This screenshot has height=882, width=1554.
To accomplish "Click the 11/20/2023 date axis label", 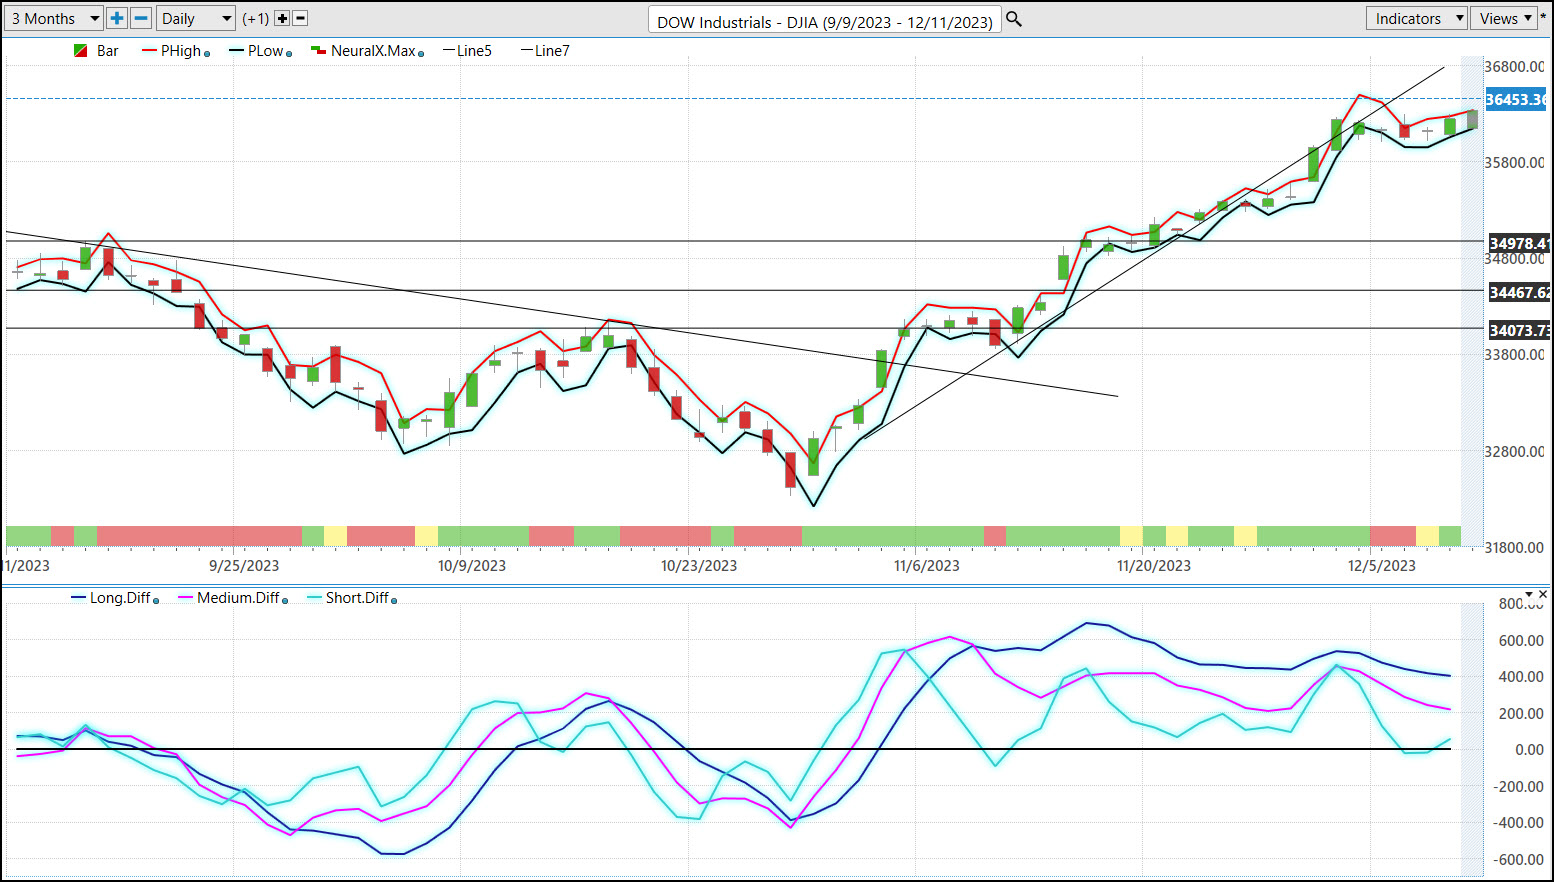I will coord(1154,566).
